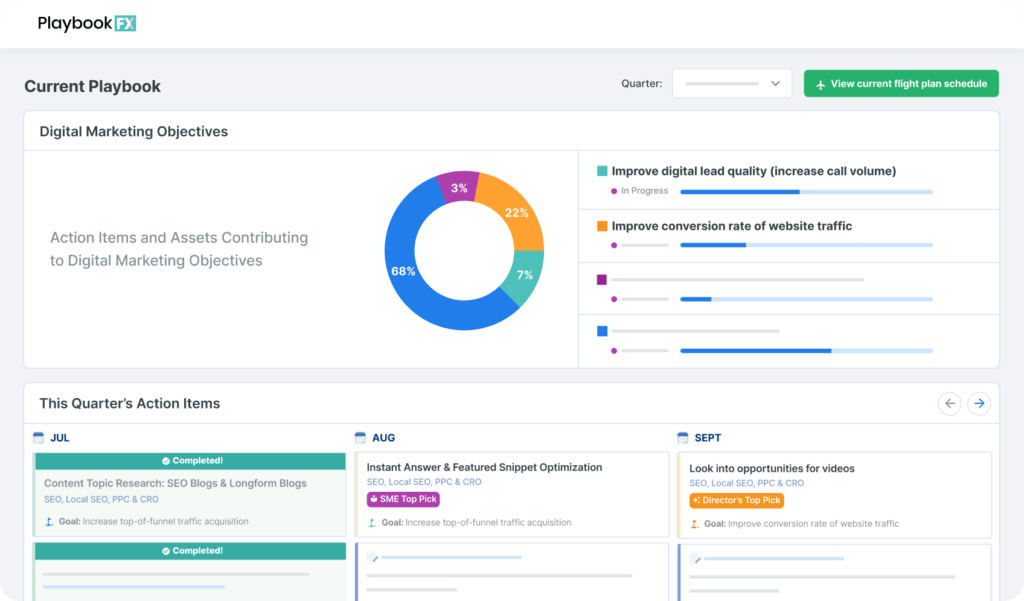Viewport: 1024px width, 601px height.
Task: Click the AUG calendar icon
Action: (360, 437)
